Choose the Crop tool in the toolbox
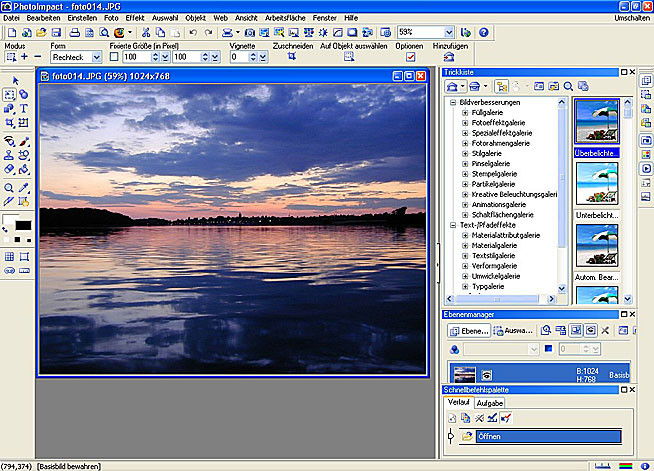This screenshot has width=654, height=471. pyautogui.click(x=9, y=123)
